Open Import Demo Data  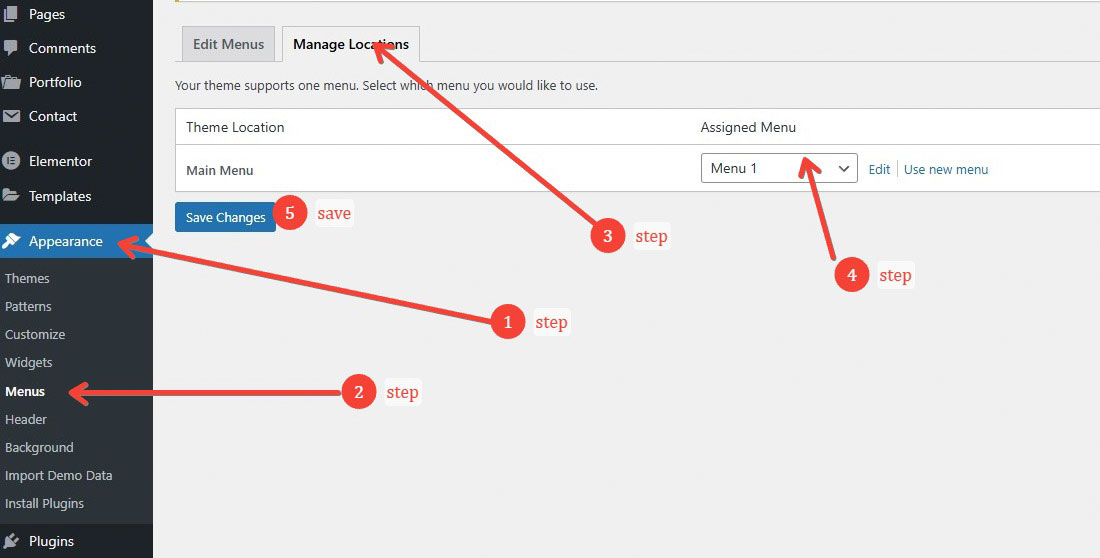click(x=58, y=475)
